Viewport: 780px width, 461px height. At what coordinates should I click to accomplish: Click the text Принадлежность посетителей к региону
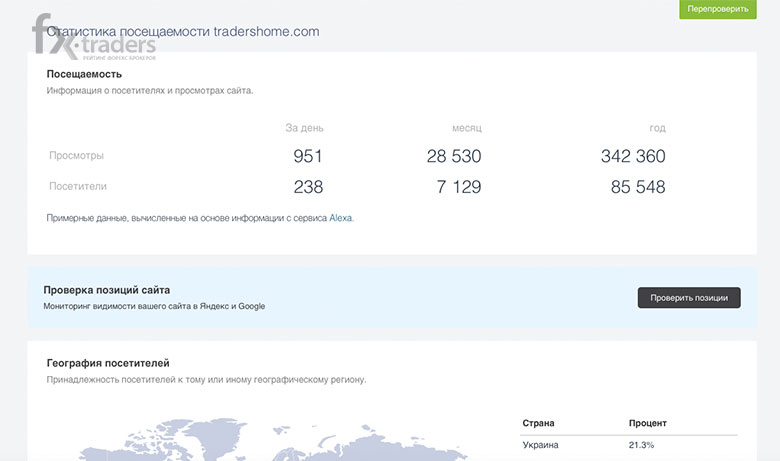pos(206,379)
